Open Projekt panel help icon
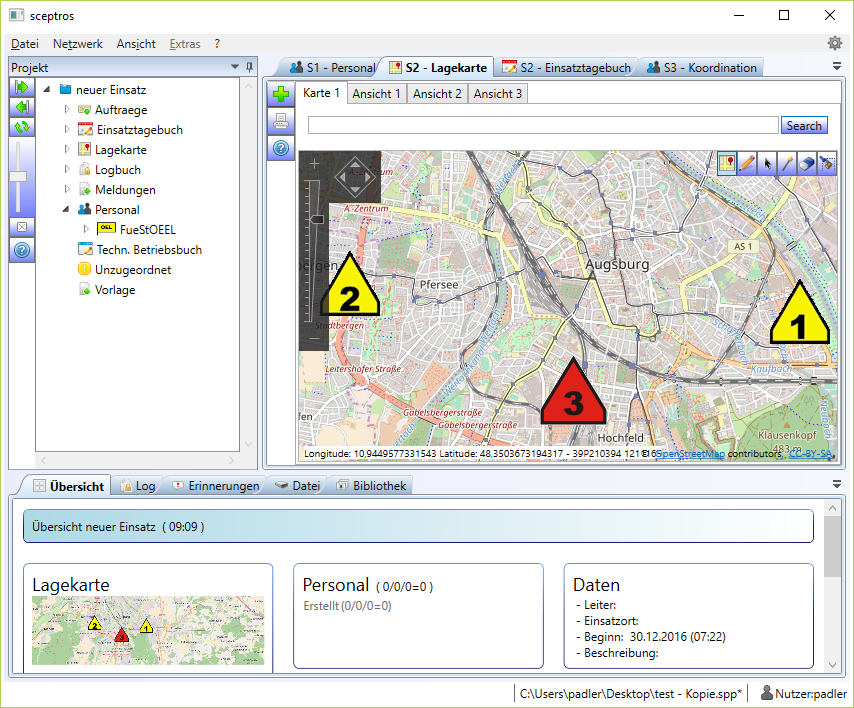The width and height of the screenshot is (854, 708). tap(22, 250)
